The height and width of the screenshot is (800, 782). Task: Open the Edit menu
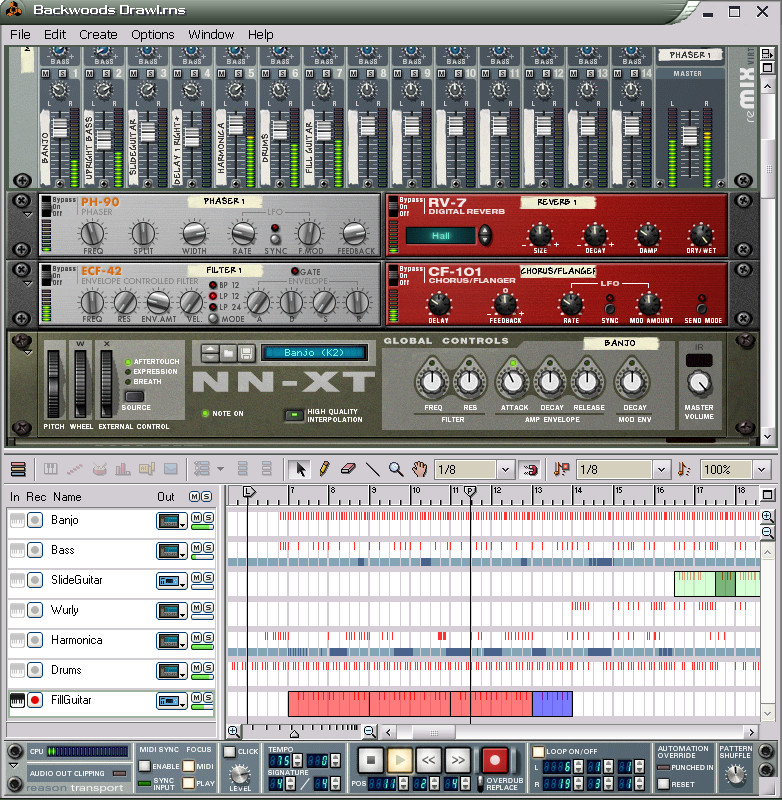[55, 35]
